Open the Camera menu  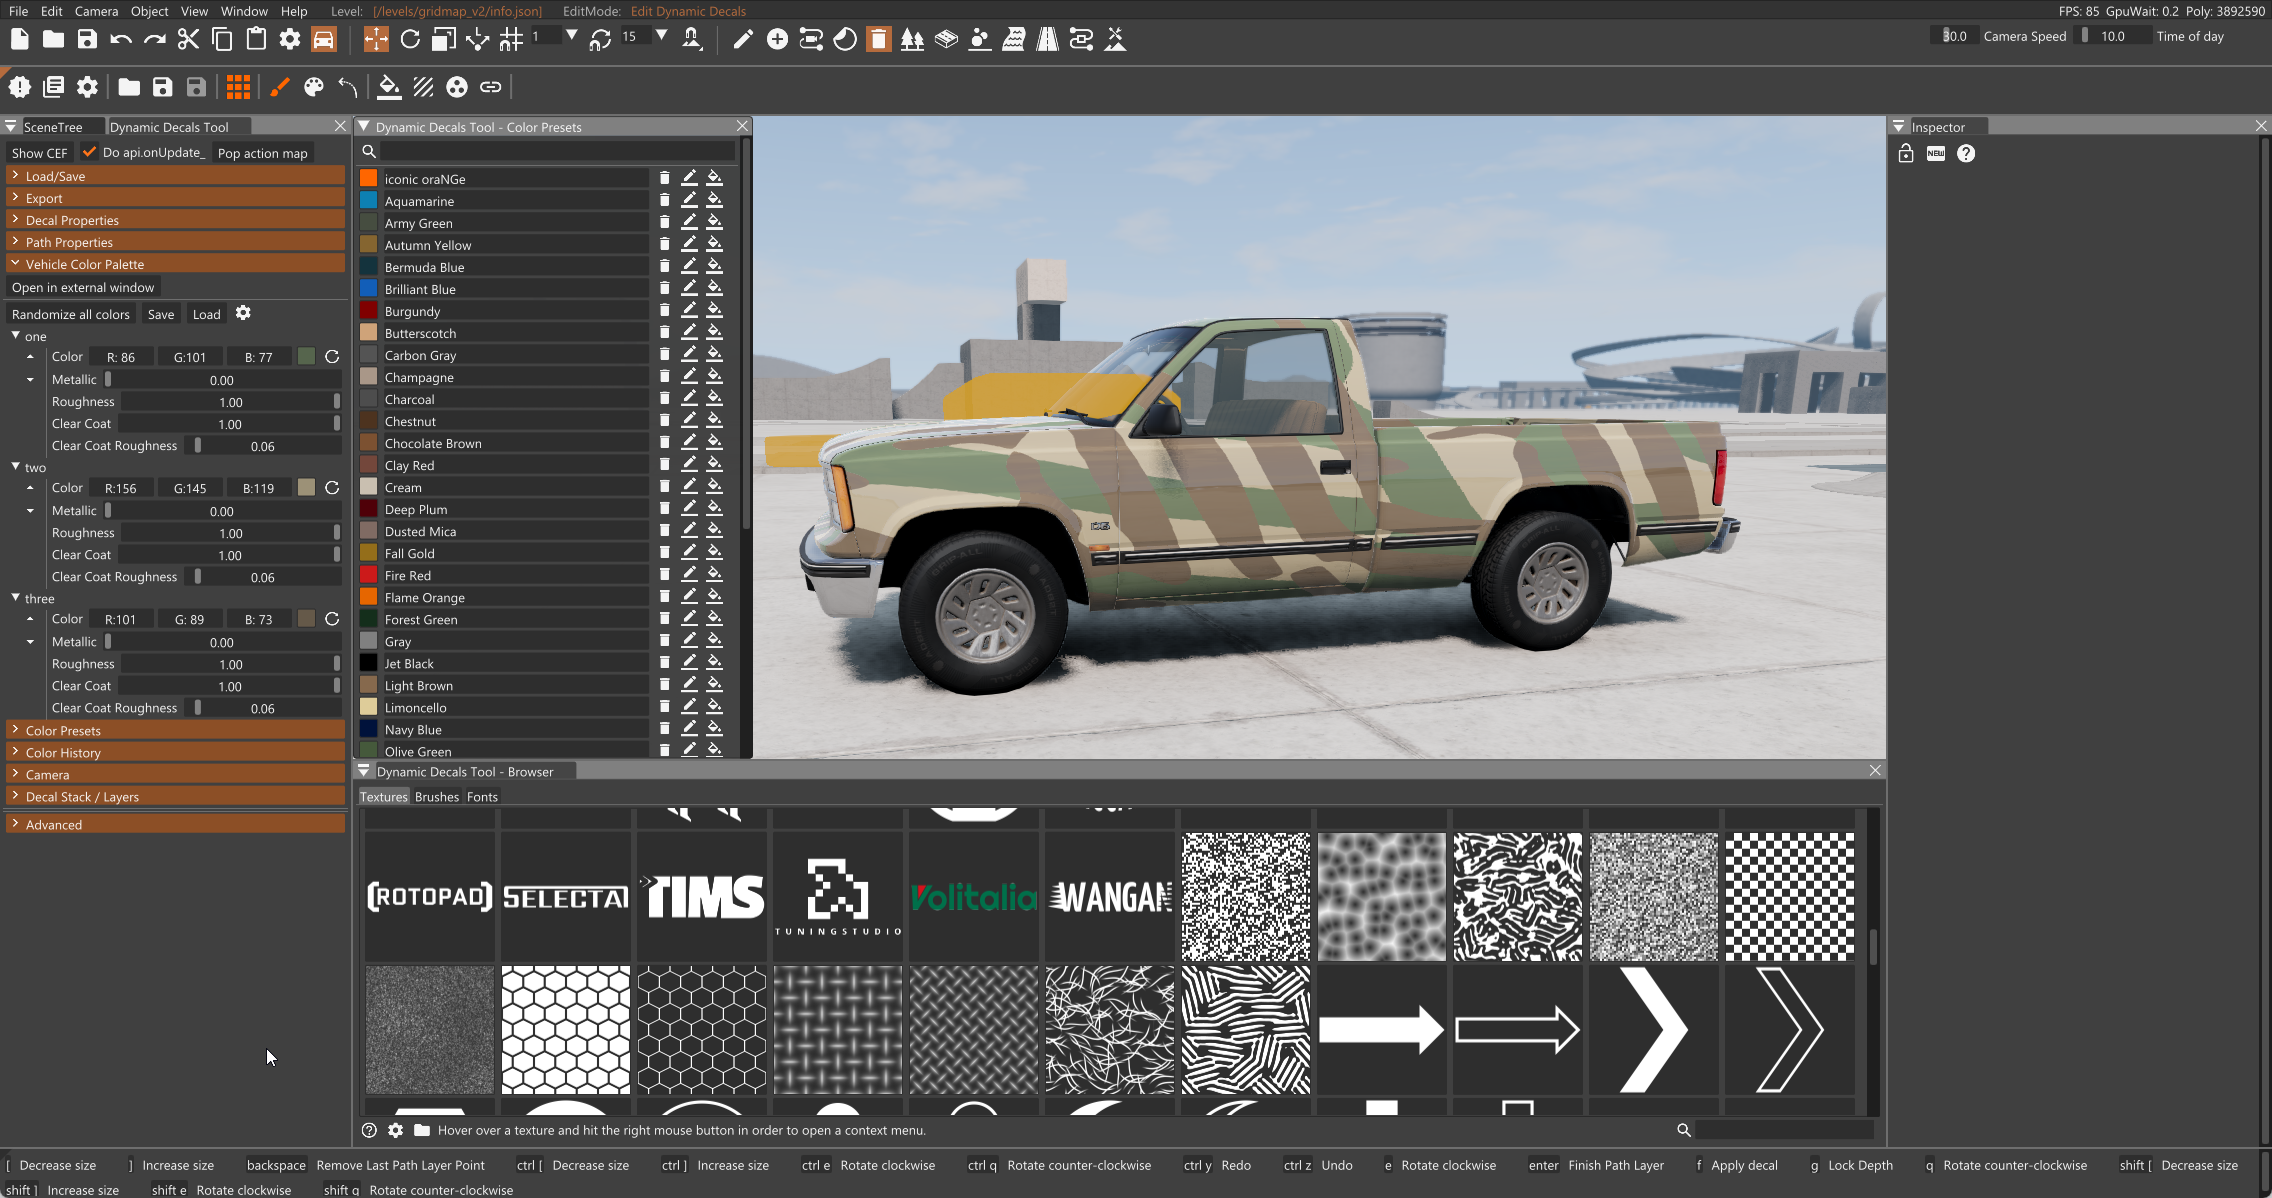(x=96, y=11)
